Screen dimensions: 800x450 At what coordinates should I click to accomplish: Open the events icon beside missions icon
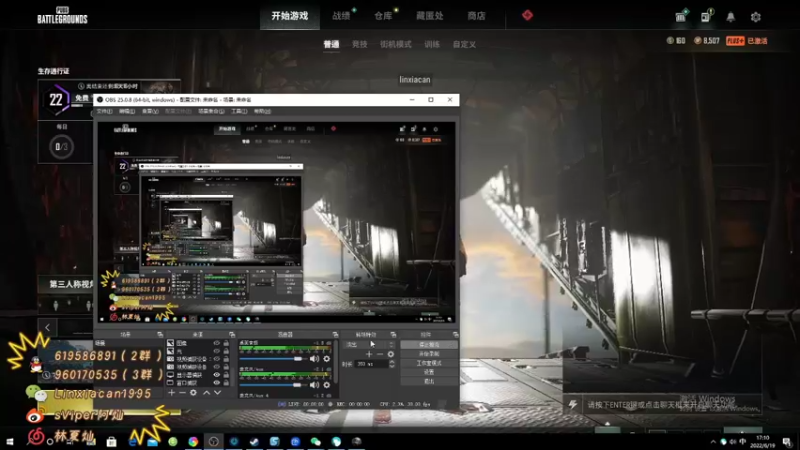[x=681, y=17]
